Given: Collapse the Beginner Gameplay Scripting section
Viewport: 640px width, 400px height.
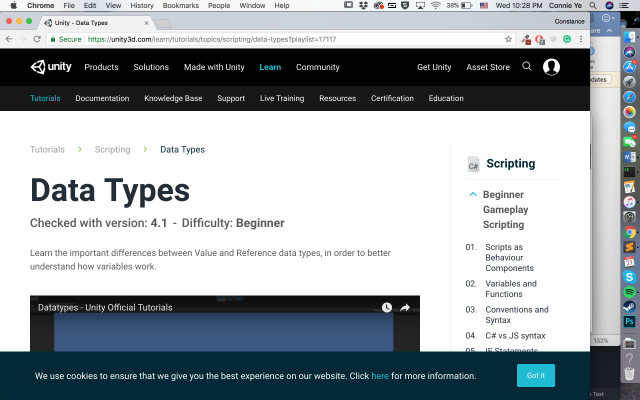Looking at the screenshot, I should (473, 194).
